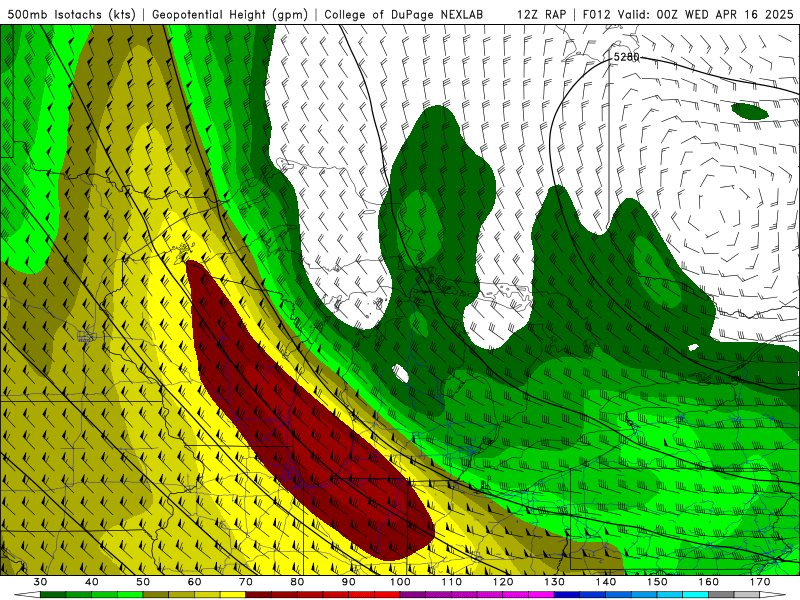Click the '170' tick on the color scale
800x600 pixels.
[x=760, y=582]
